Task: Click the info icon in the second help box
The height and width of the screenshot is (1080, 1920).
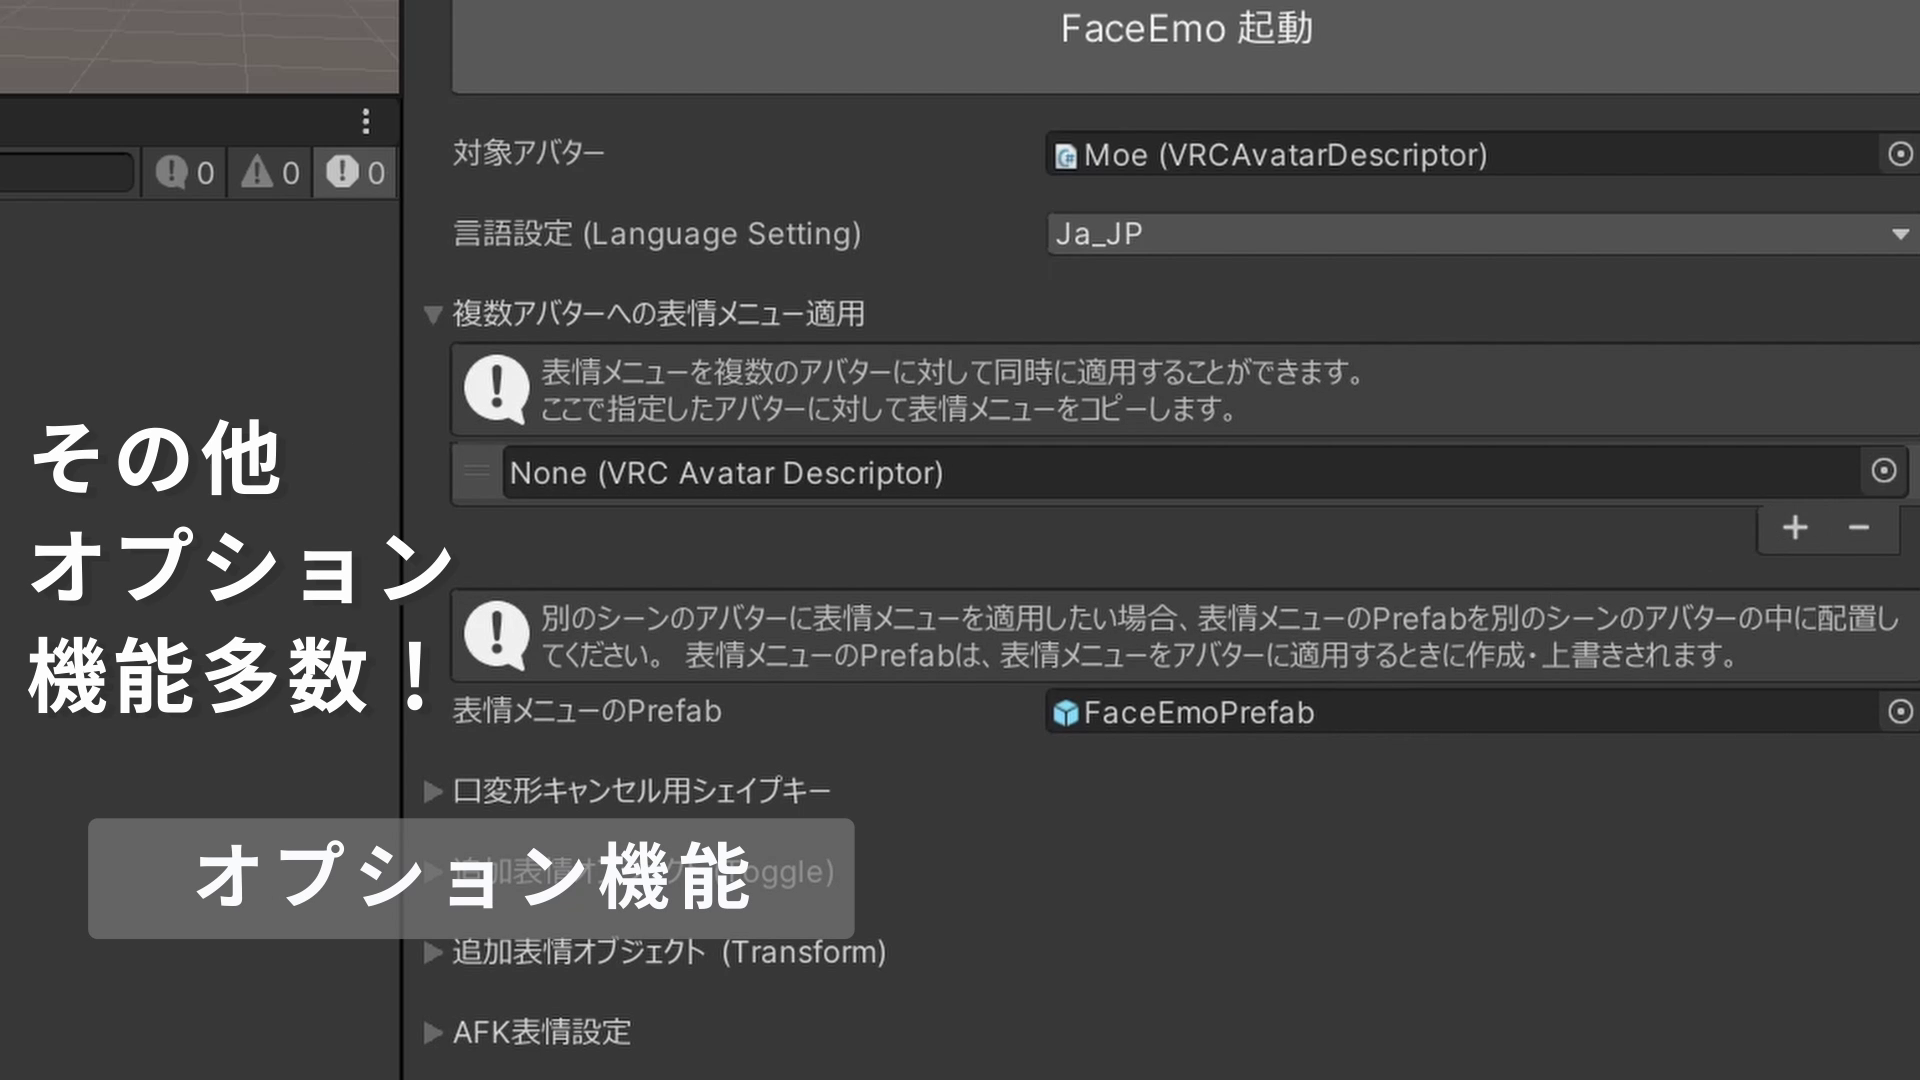Action: [496, 635]
